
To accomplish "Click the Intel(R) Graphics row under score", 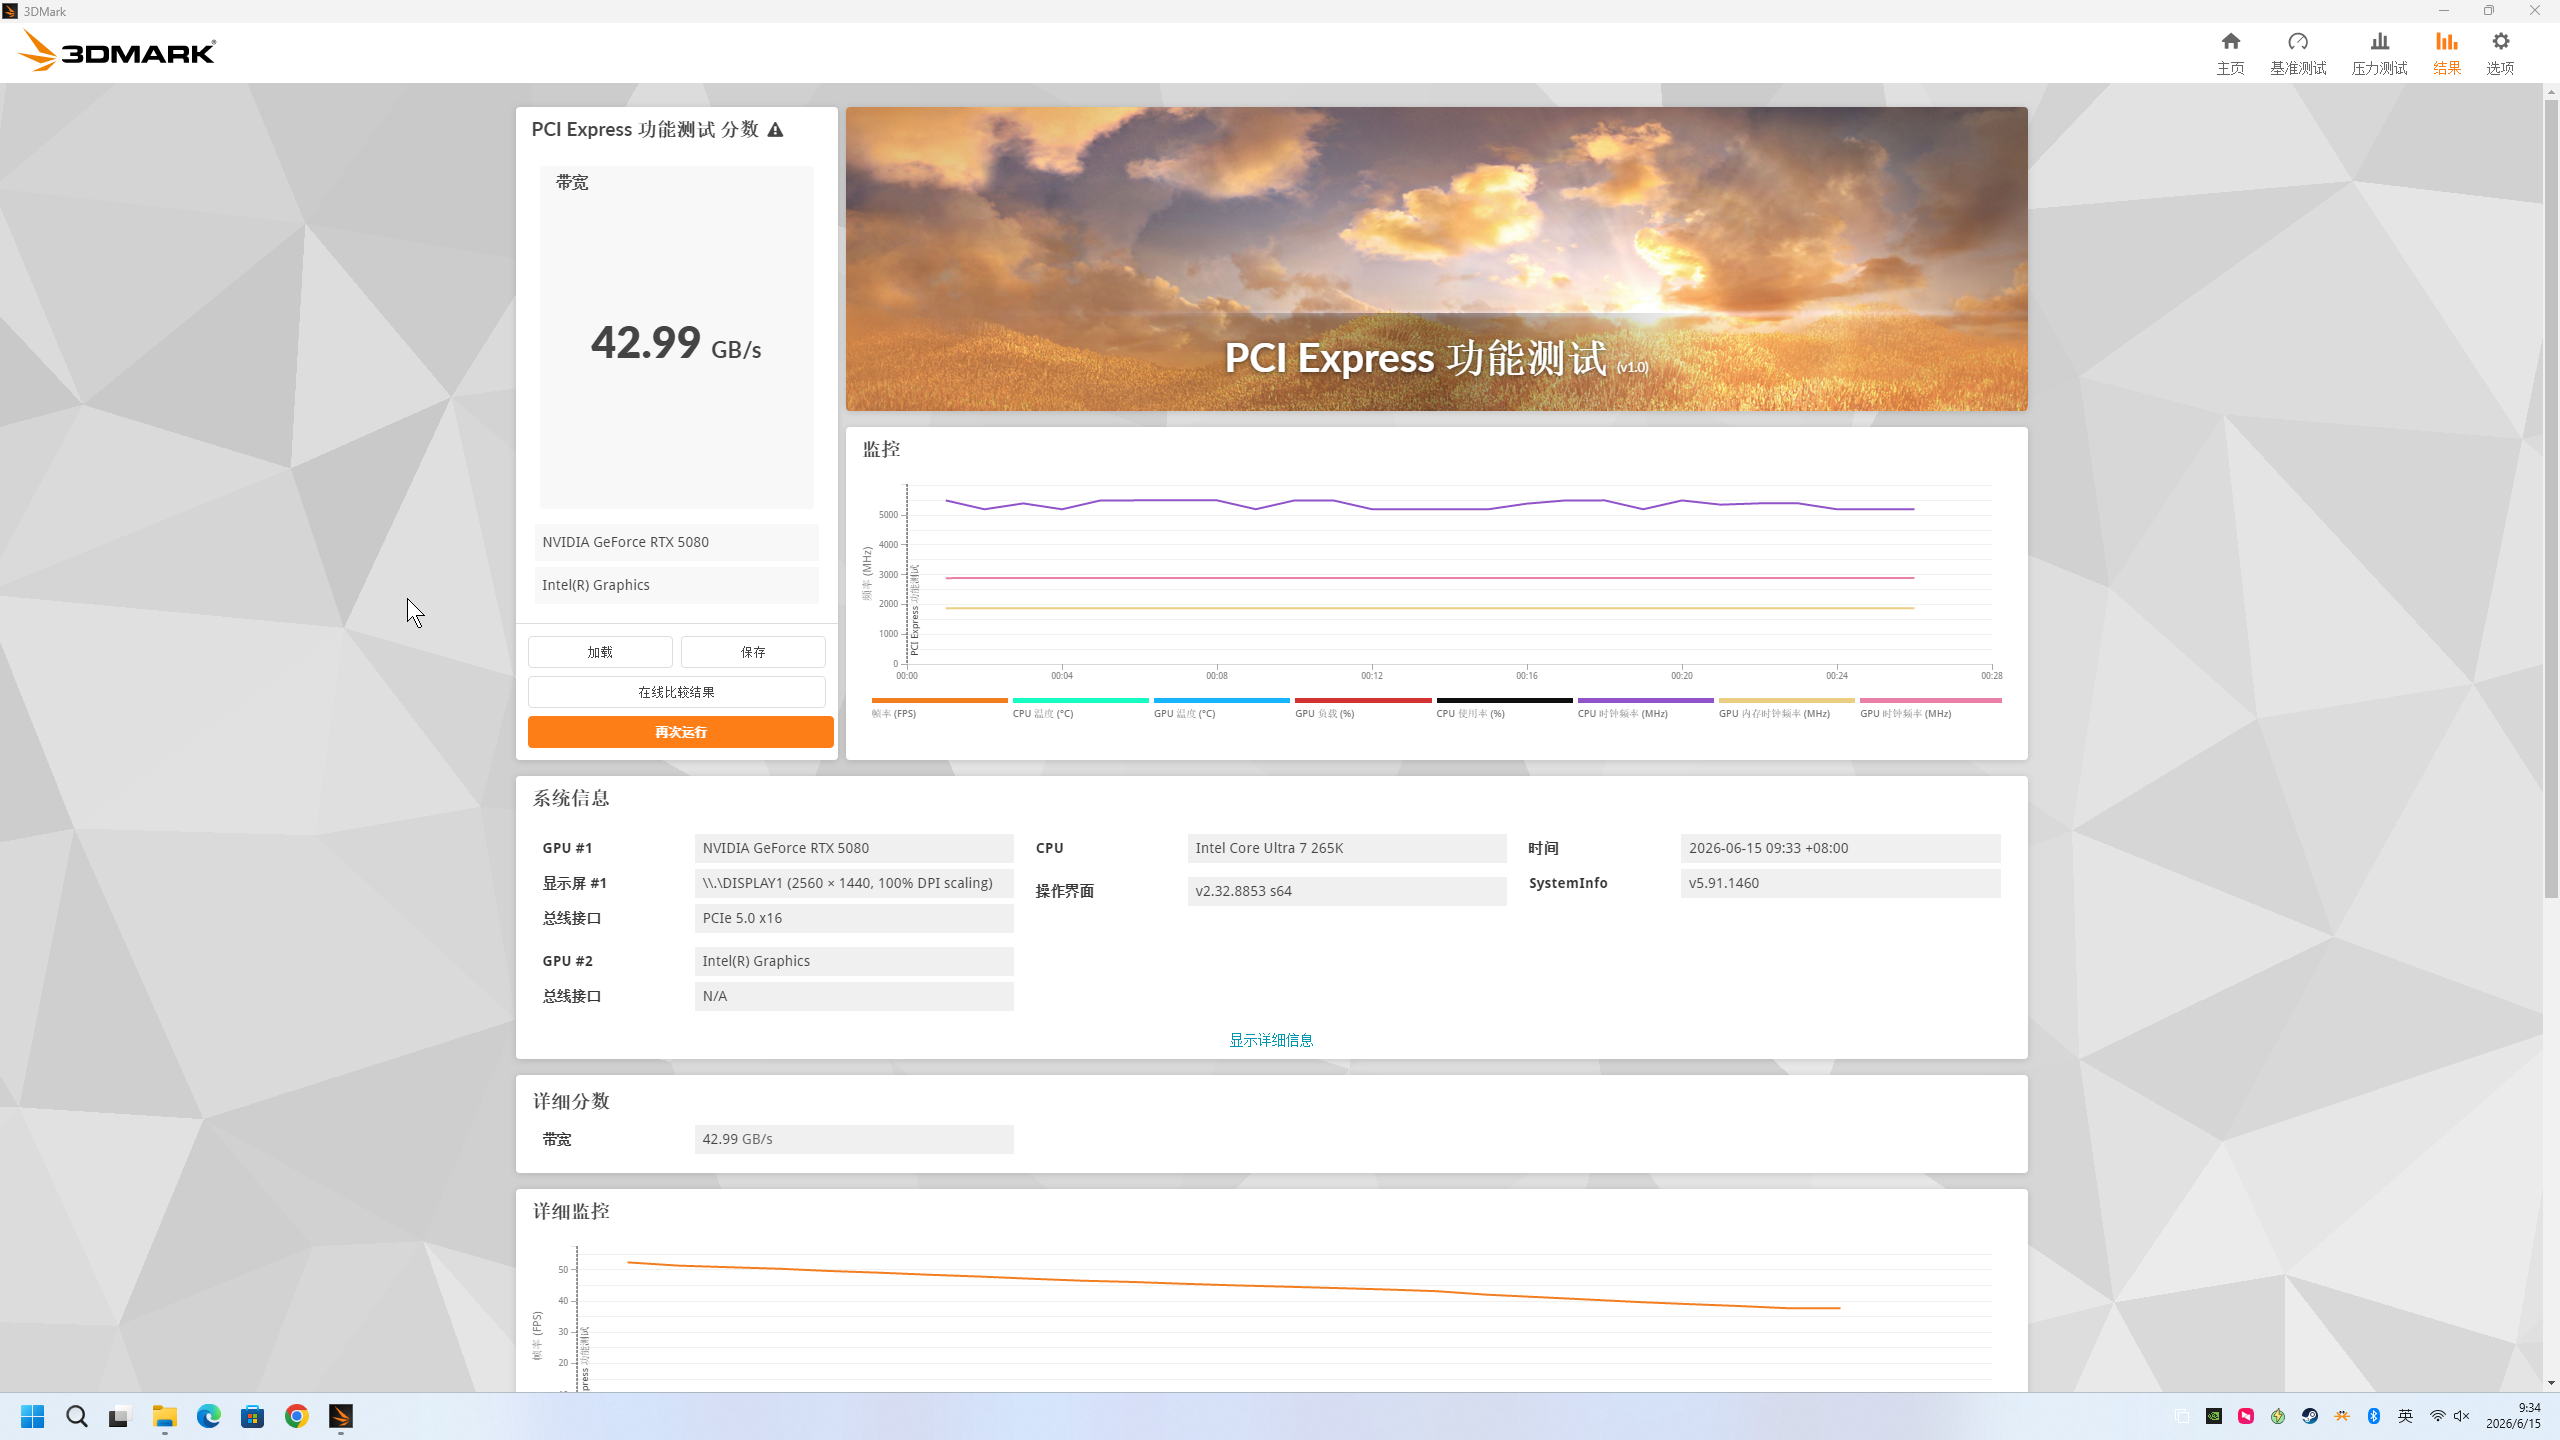I will point(676,585).
